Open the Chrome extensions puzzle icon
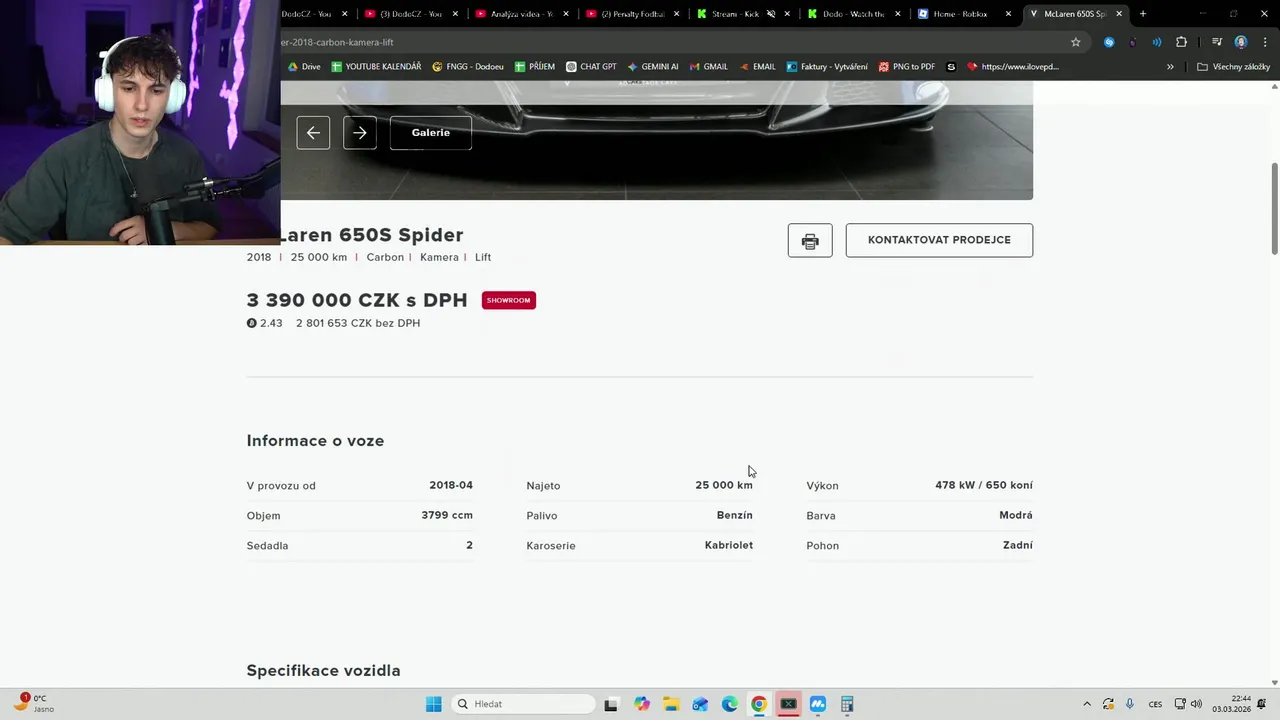 [x=1182, y=42]
